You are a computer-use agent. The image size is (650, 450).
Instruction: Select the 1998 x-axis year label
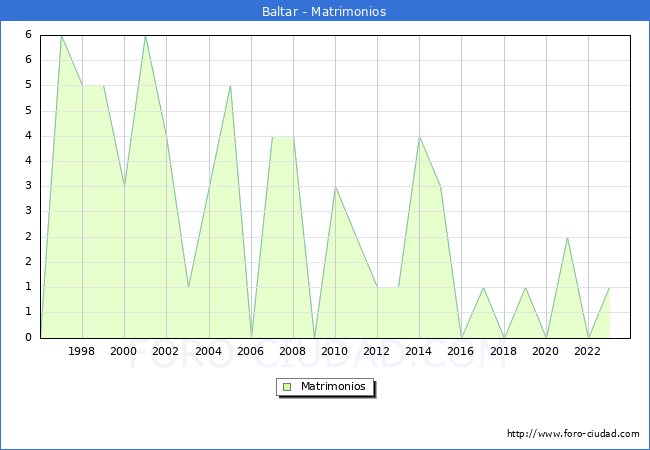tap(82, 351)
